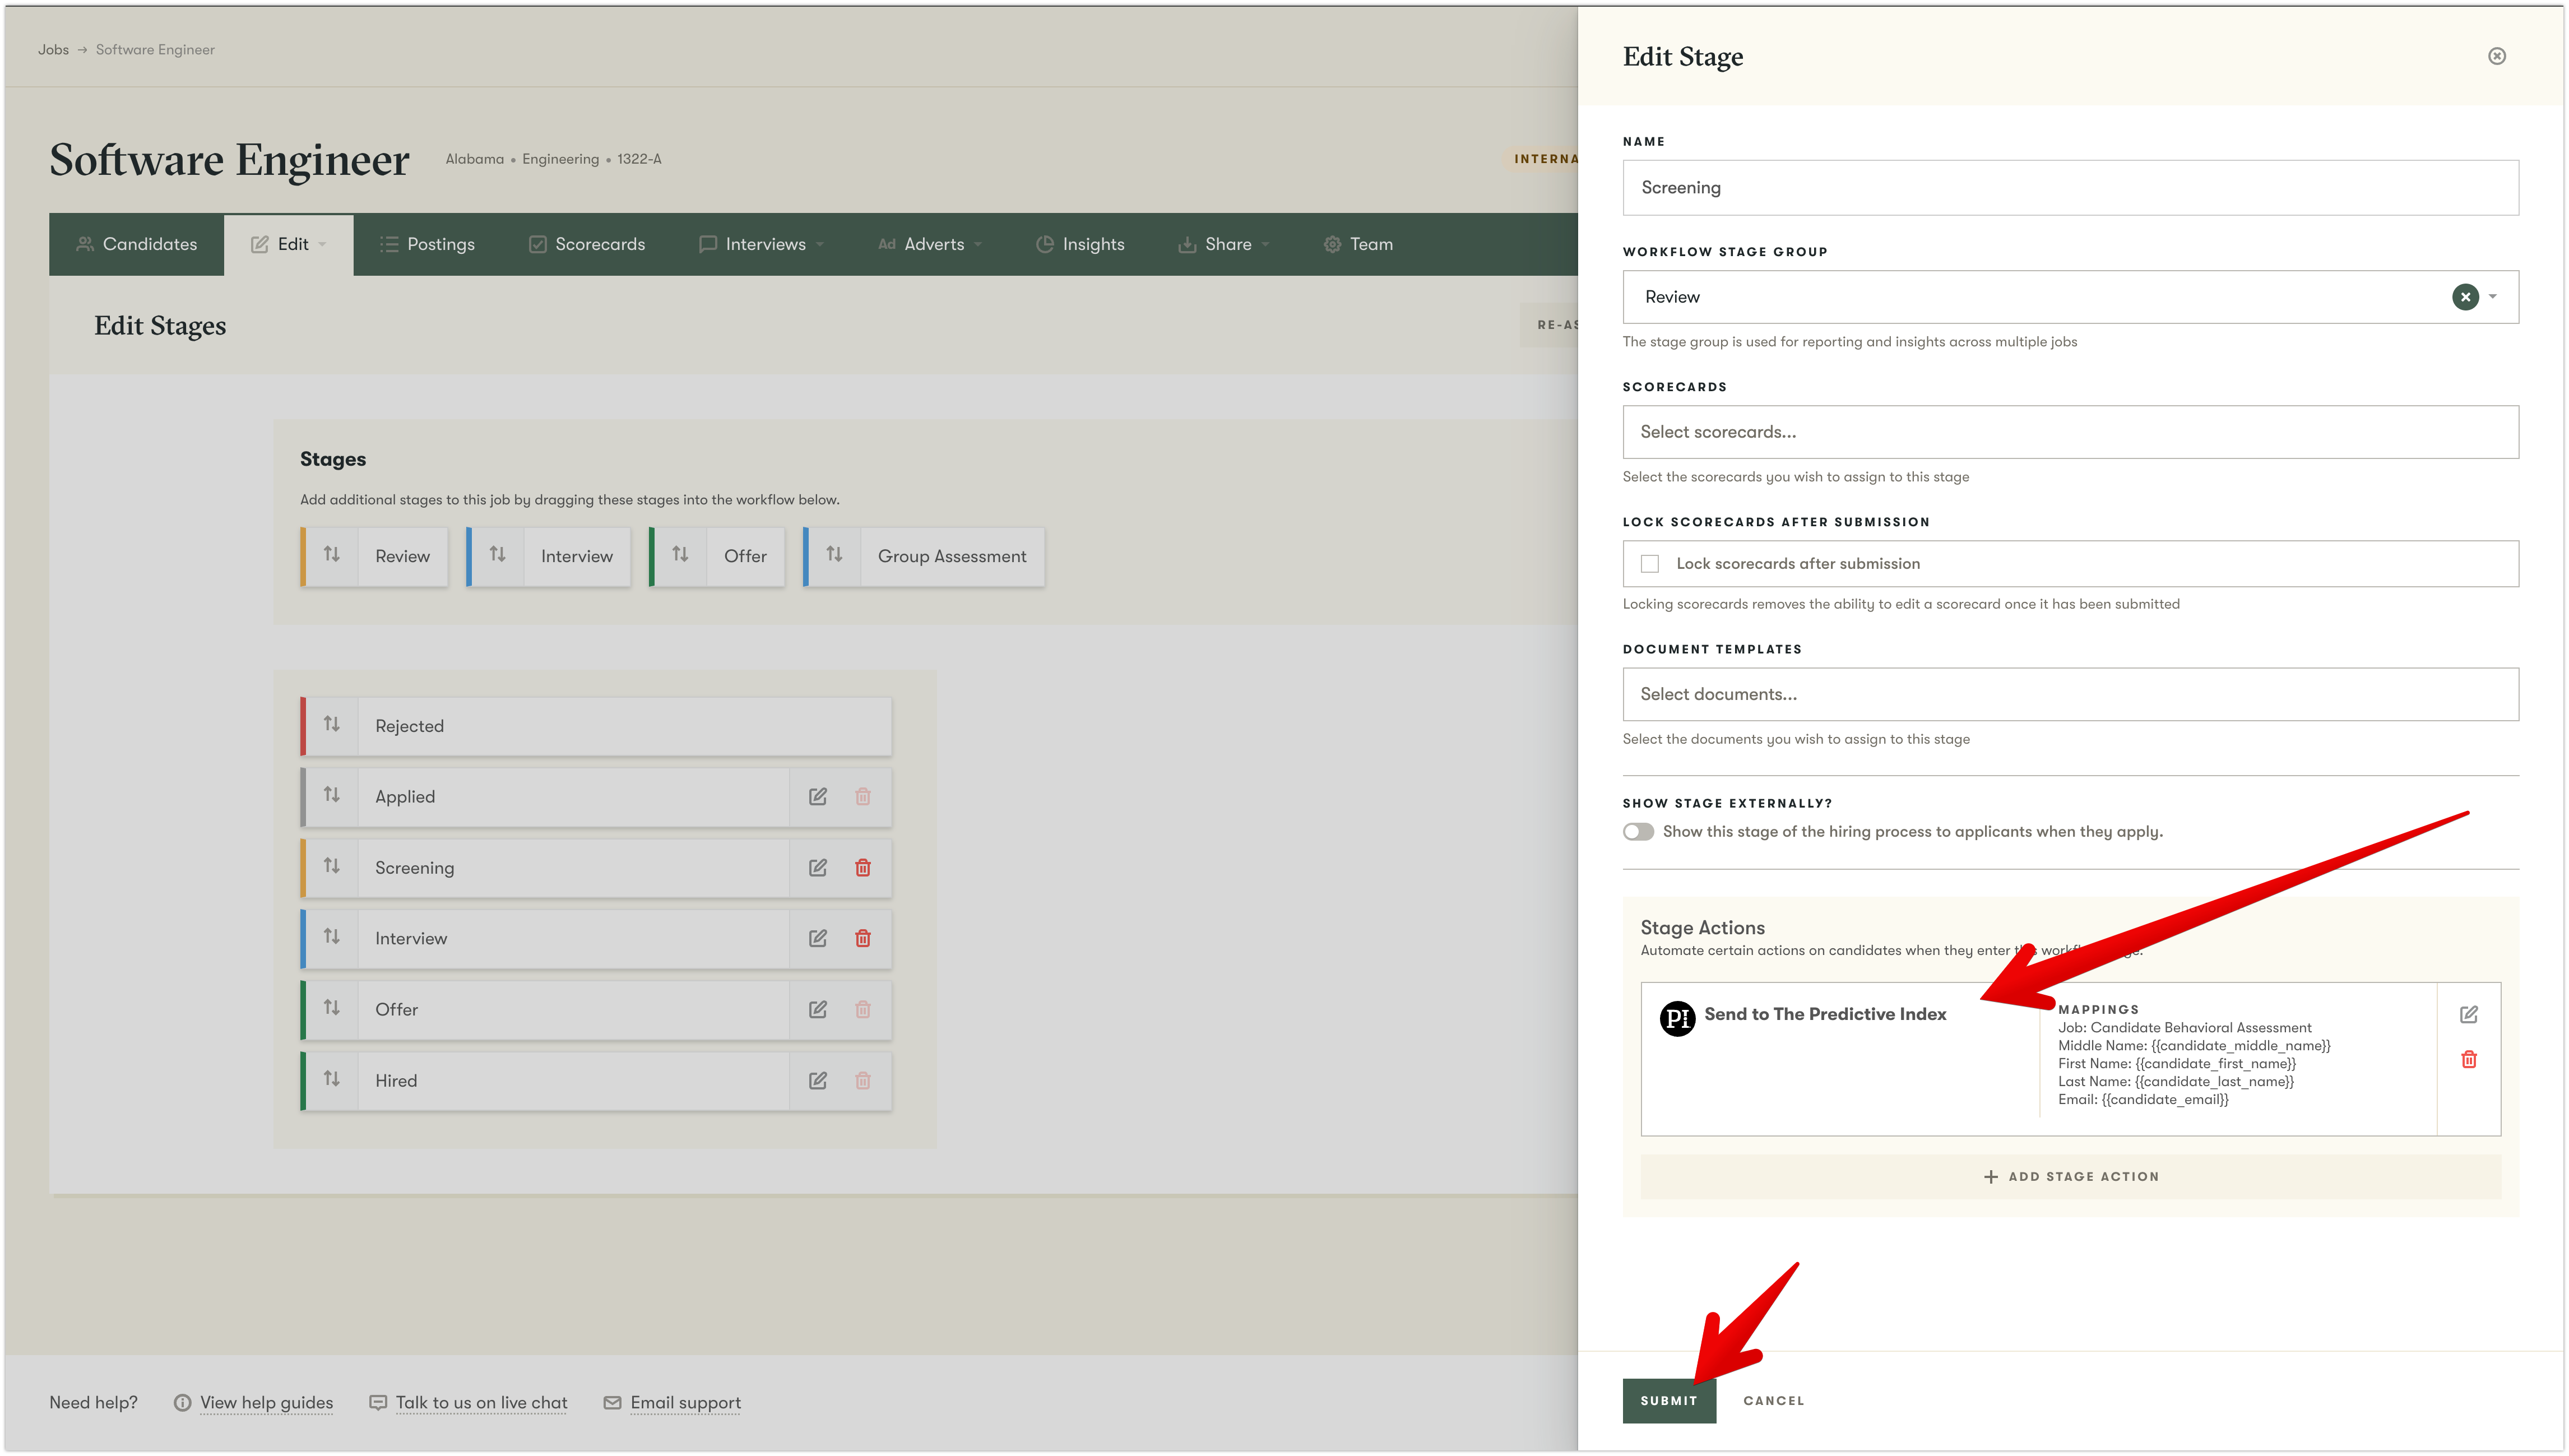Delete the Send to Predictive Index action
The image size is (2569, 1456).
coord(2468,1059)
